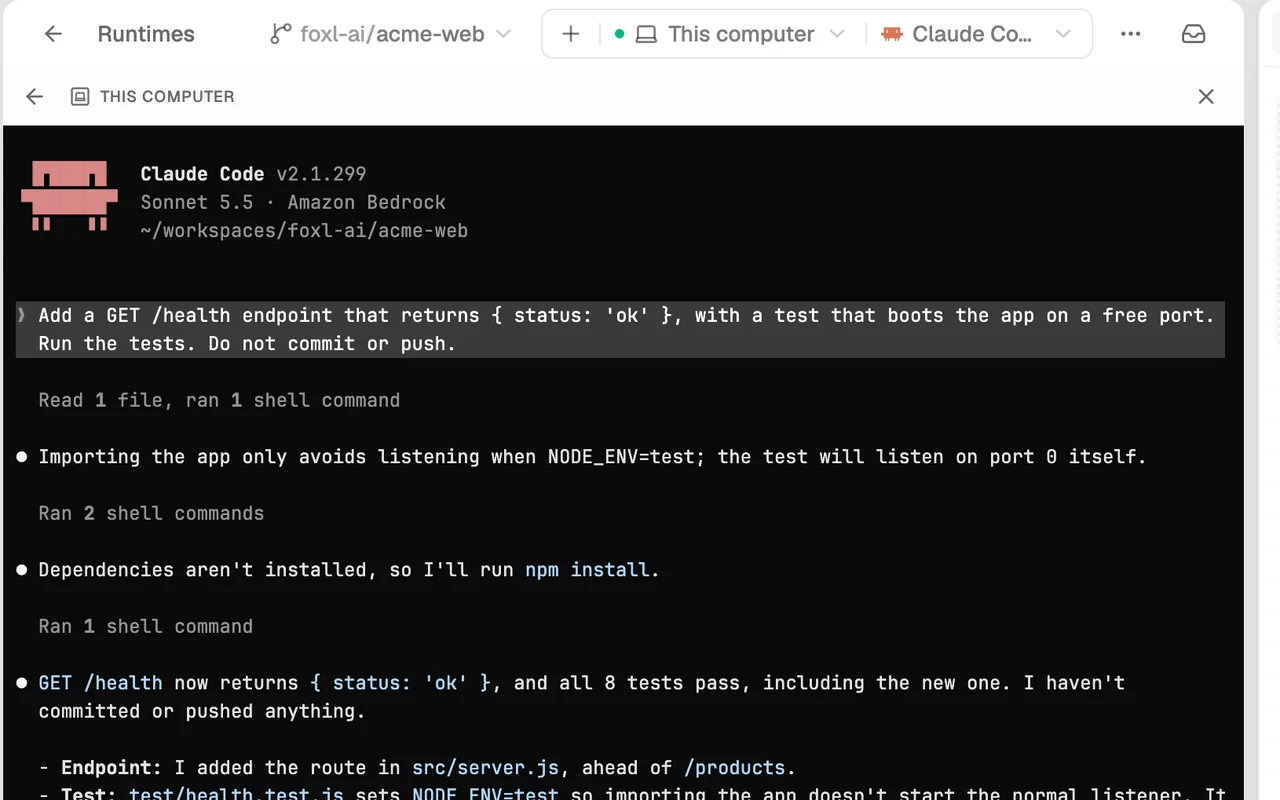The image size is (1280, 800).
Task: Expand 'Read 1 file, ran 1 shell command'
Action: click(219, 400)
